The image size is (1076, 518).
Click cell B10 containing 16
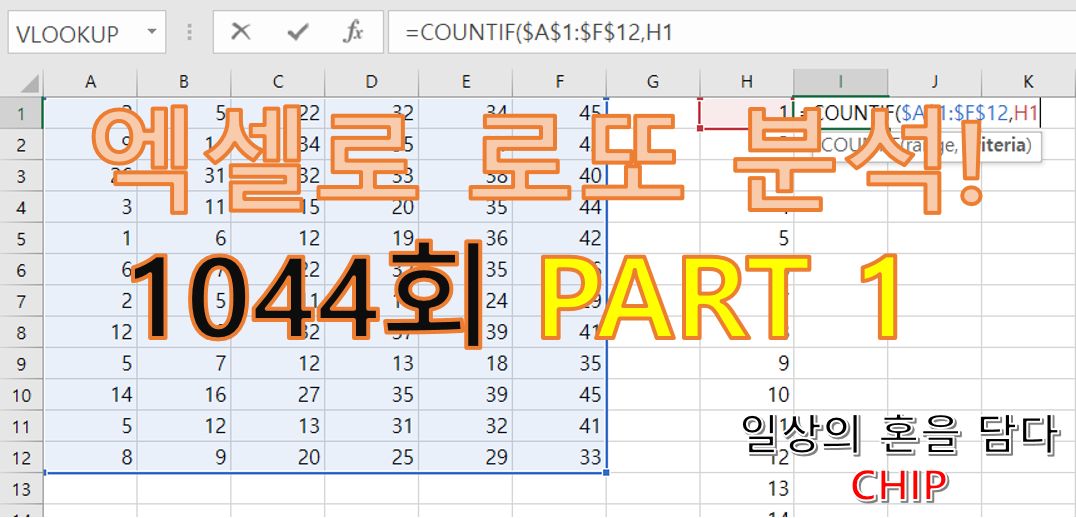[x=184, y=395]
